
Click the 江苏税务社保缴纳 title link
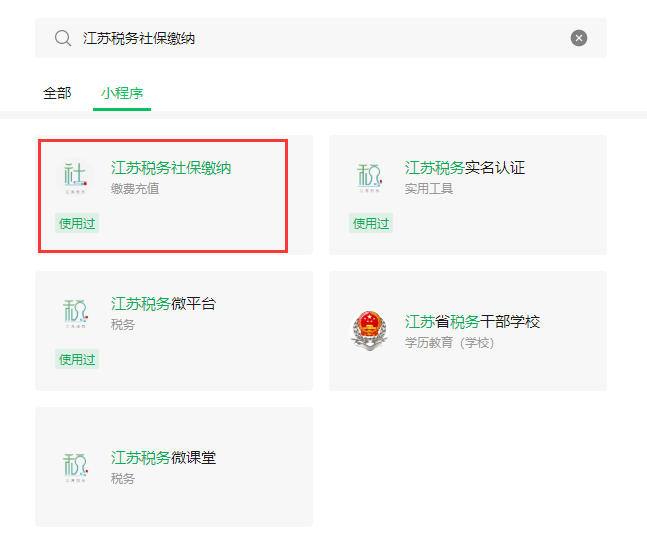[171, 168]
